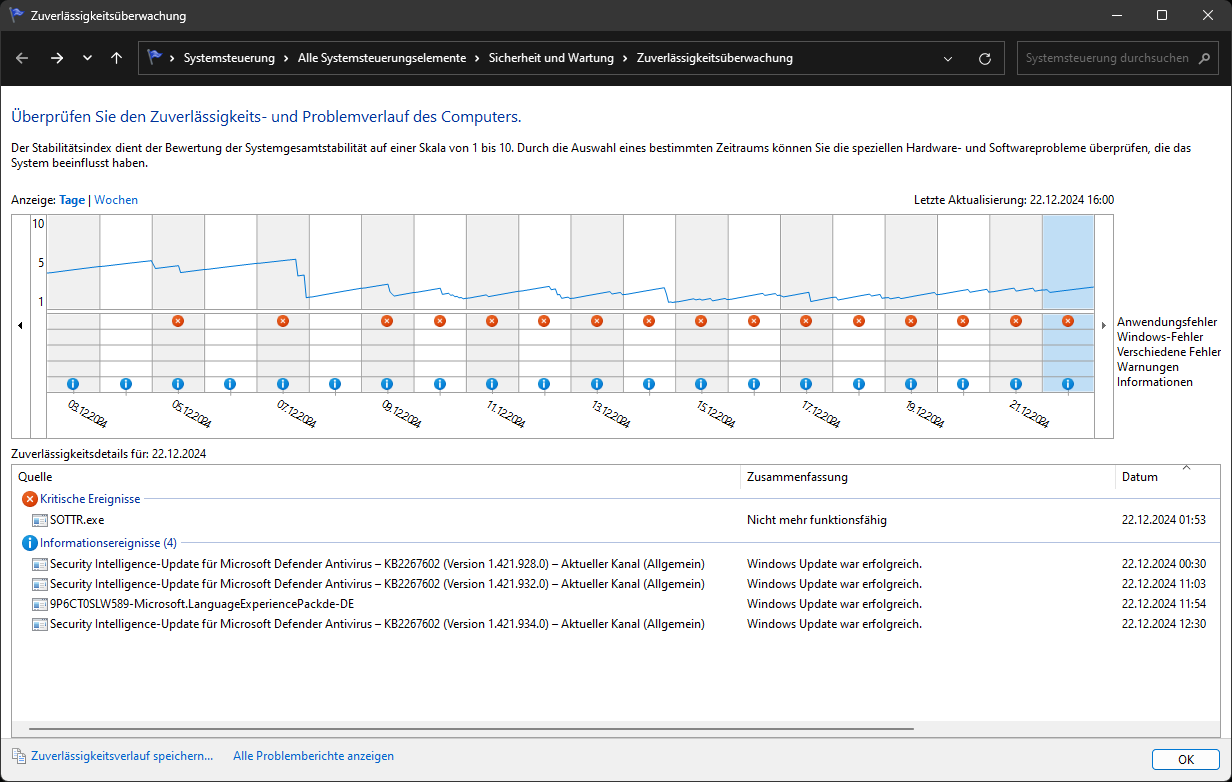Click the information icon for 17.12.2024
Screen dimensions: 1232x782
pyautogui.click(x=806, y=384)
